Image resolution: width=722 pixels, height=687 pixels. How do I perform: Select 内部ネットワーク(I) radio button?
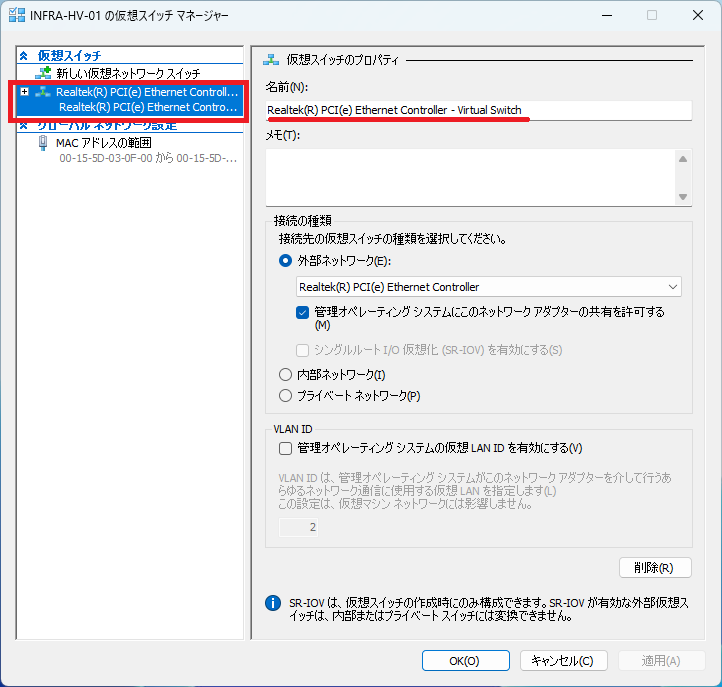(285, 374)
